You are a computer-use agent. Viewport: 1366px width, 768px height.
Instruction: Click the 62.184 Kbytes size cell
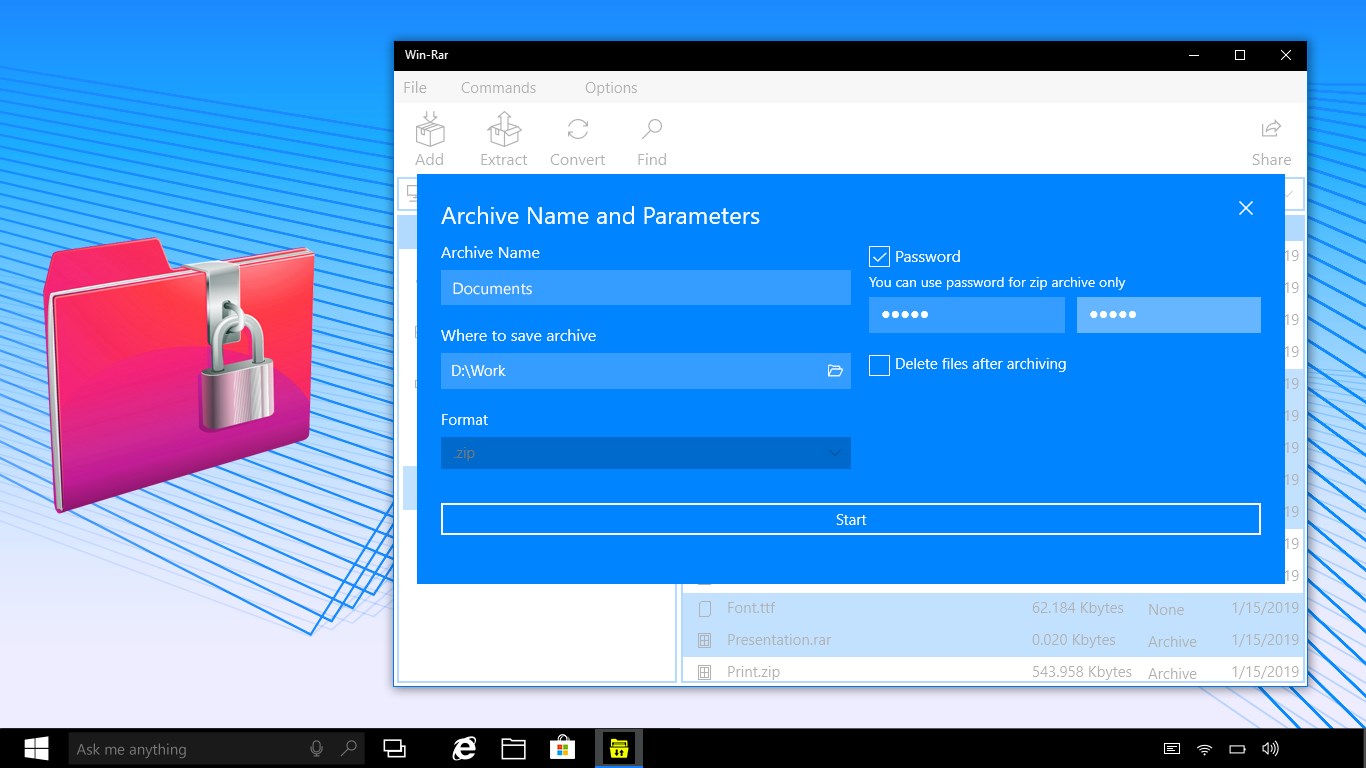tap(1078, 608)
